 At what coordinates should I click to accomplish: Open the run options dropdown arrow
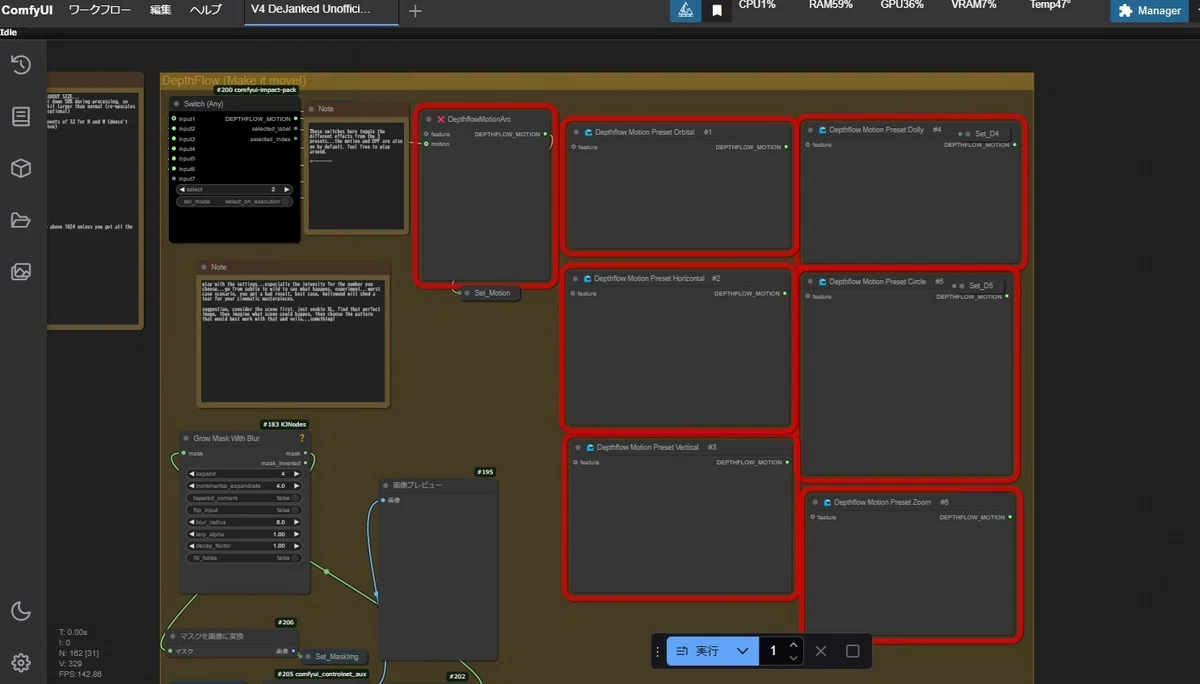742,651
